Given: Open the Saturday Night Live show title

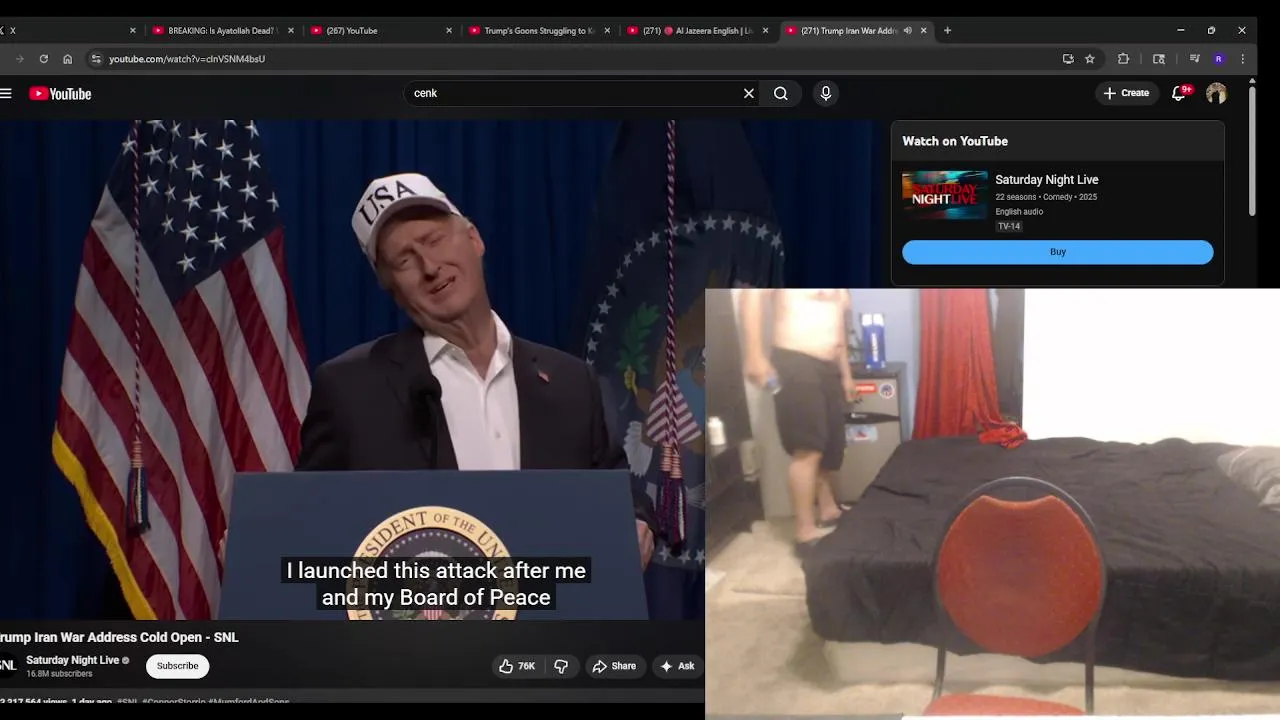Looking at the screenshot, I should point(1046,180).
